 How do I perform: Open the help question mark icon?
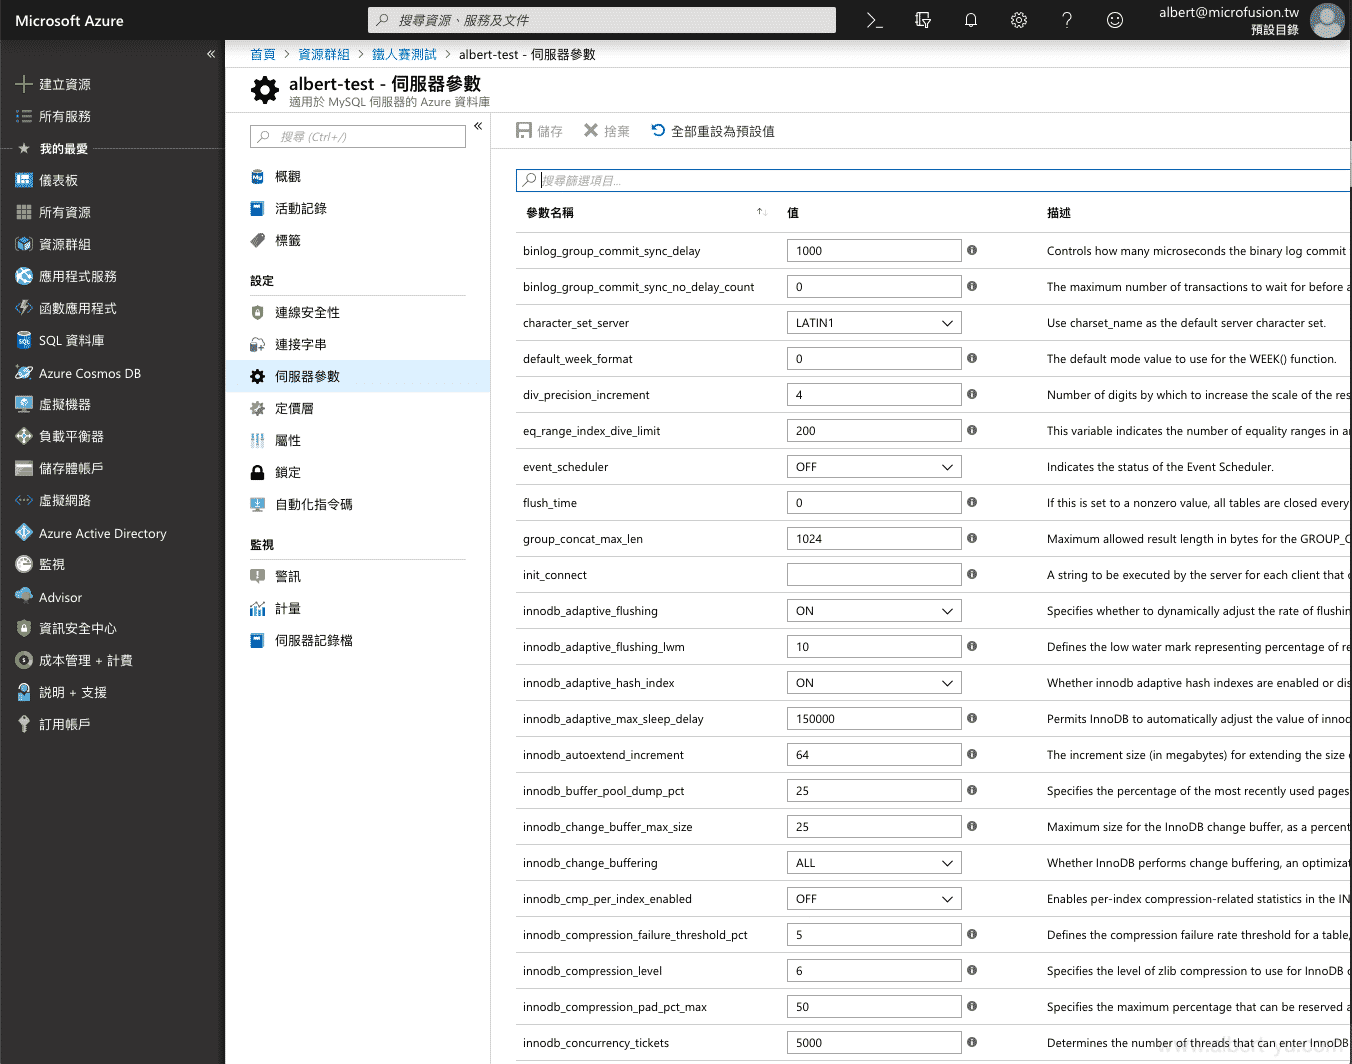pos(1067,20)
